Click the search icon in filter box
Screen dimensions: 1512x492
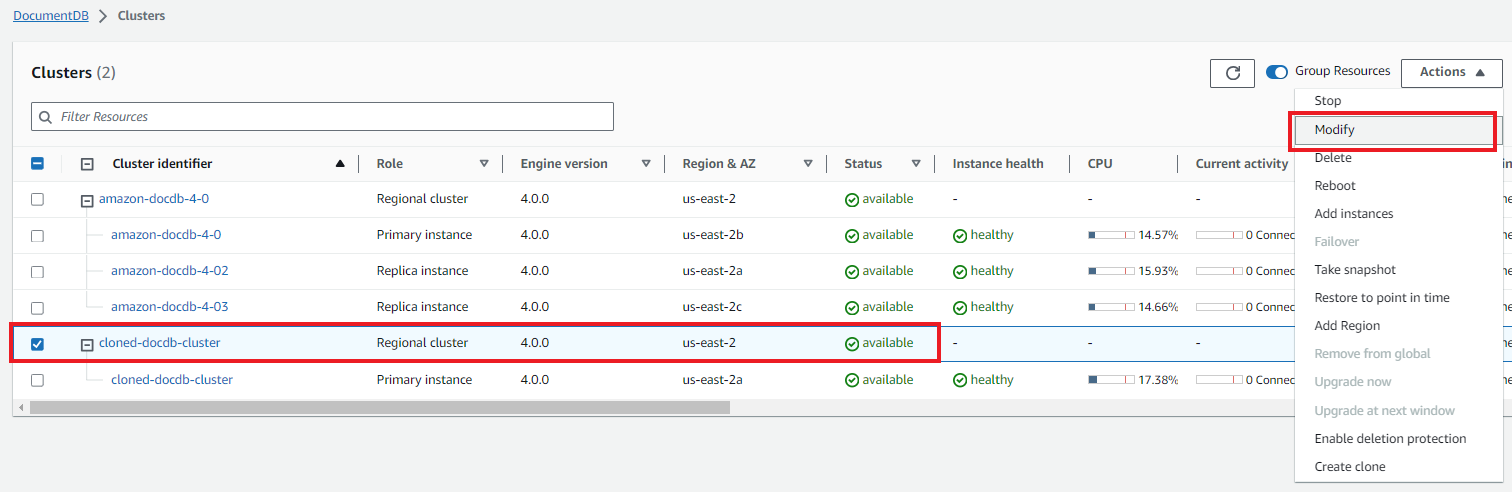coord(45,117)
